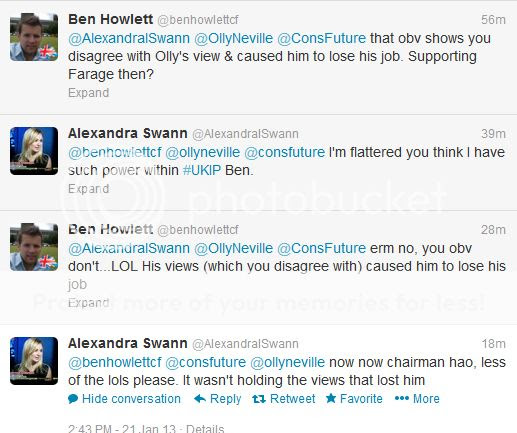This screenshot has height=433, width=517.
Task: Expand the 39m Alexandra Swann tweet
Action: point(89,189)
